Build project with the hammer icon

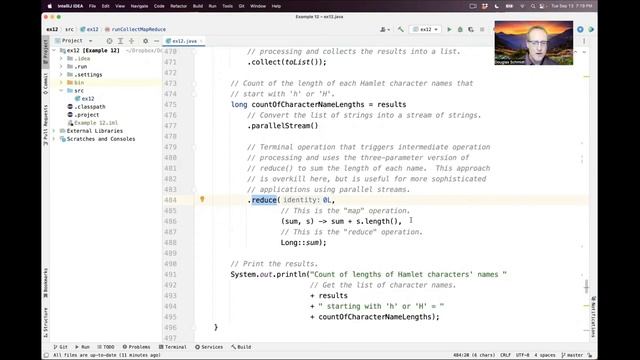click(x=401, y=29)
